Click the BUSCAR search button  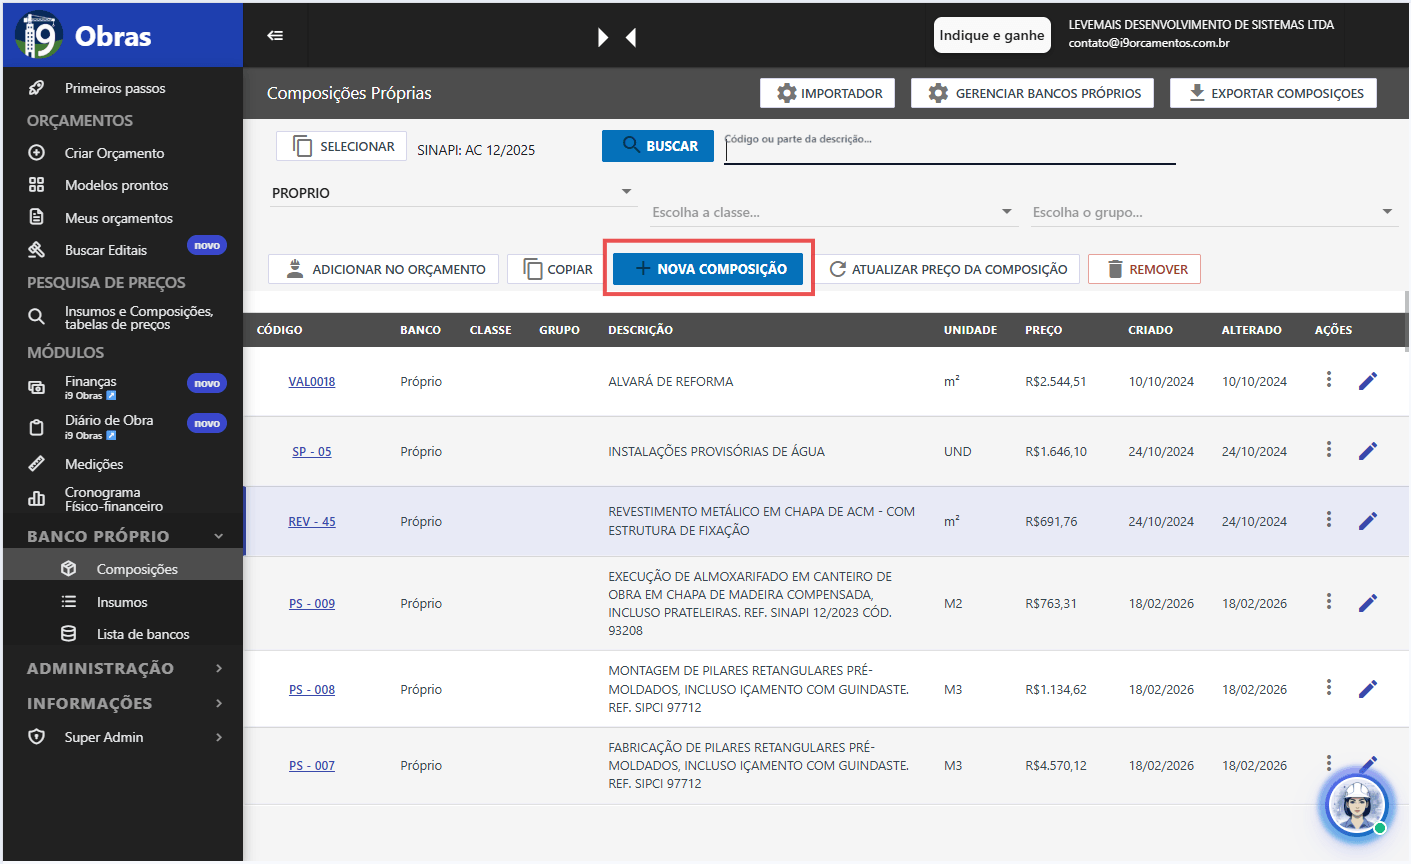click(x=658, y=146)
